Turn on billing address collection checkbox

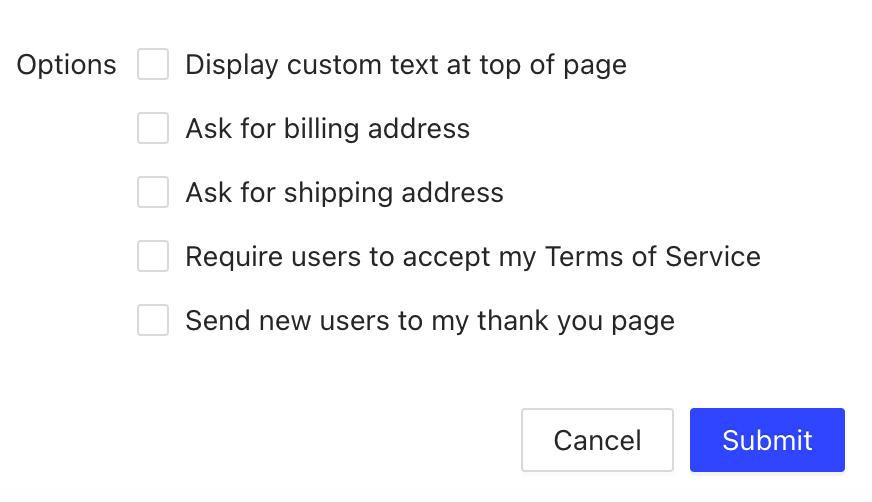pos(153,129)
